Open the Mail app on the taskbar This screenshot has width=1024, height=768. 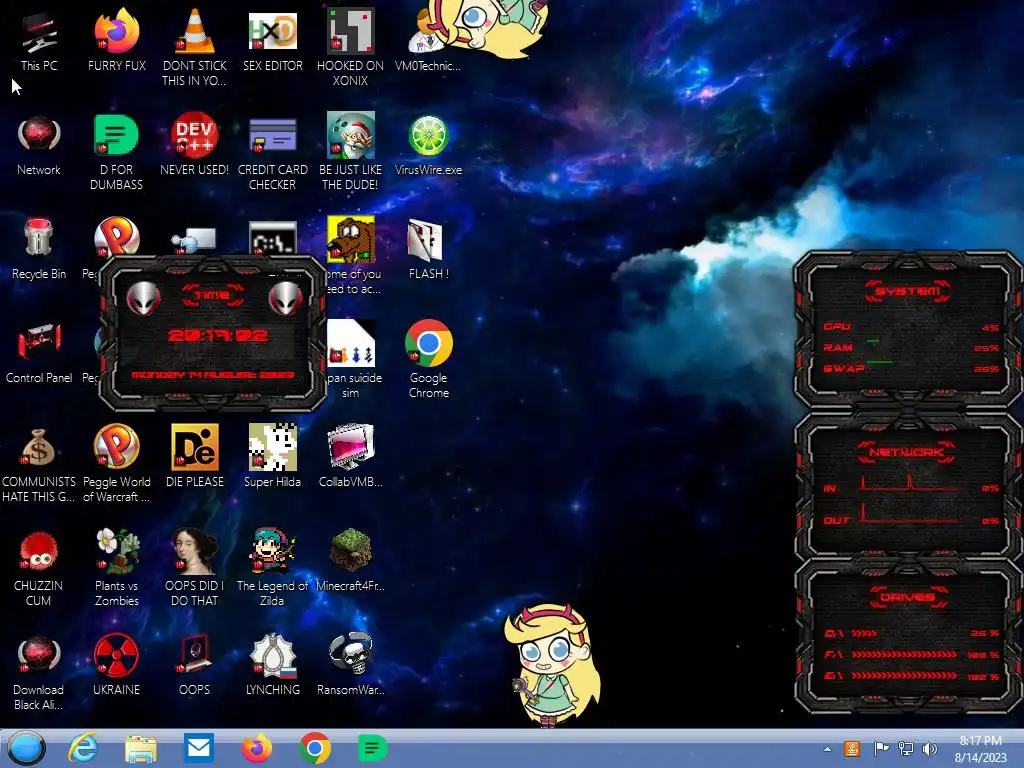(199, 748)
